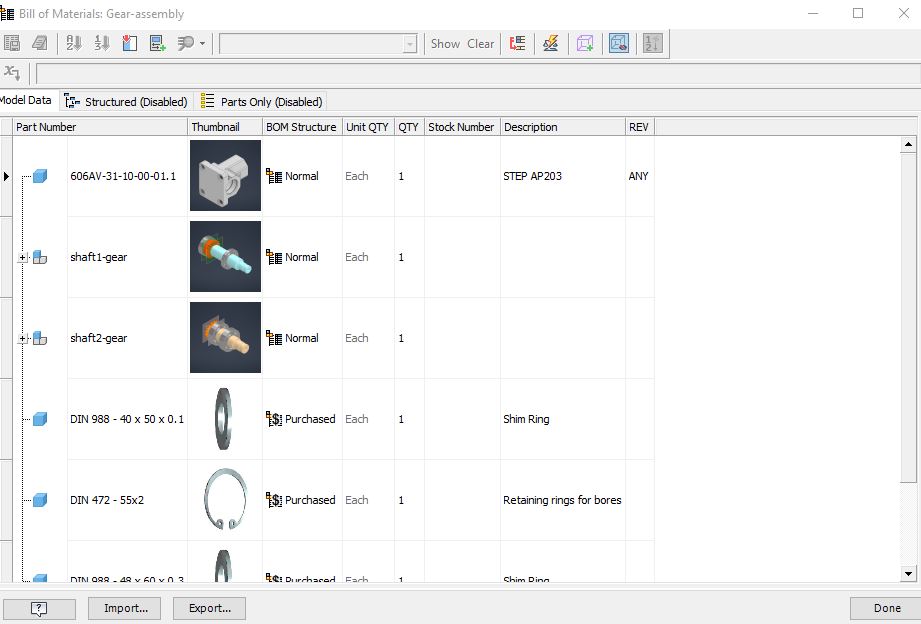The height and width of the screenshot is (624, 921).
Task: Click the update mass properties icon
Action: click(x=550, y=43)
